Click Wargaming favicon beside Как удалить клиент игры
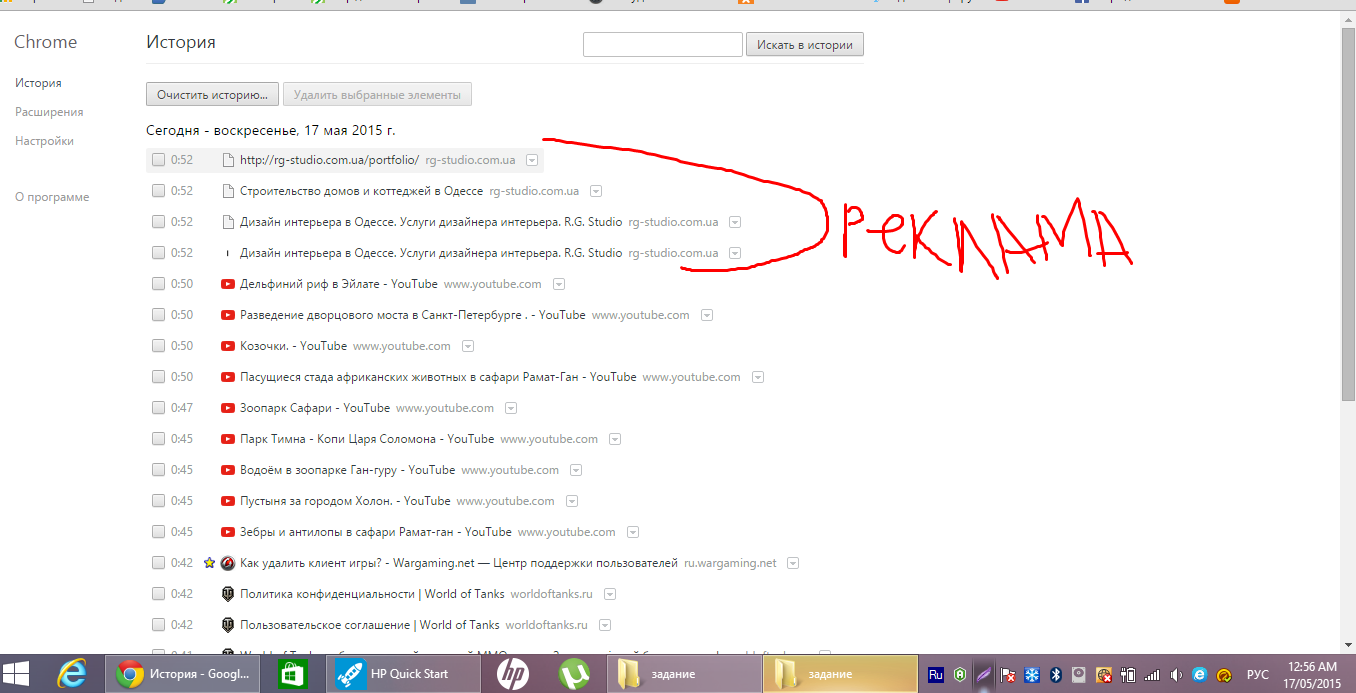The image size is (1356, 693). [x=227, y=563]
